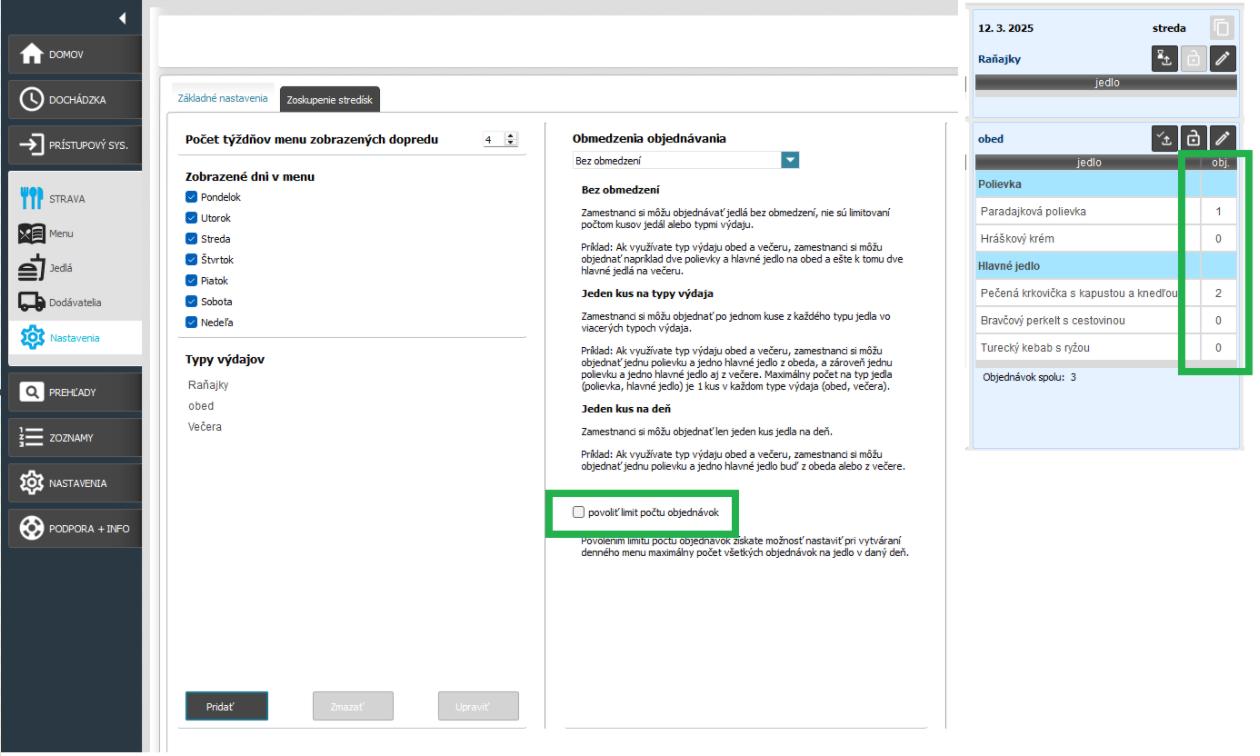
Task: Select Večera in the Typy výdajov list
Action: click(x=204, y=426)
